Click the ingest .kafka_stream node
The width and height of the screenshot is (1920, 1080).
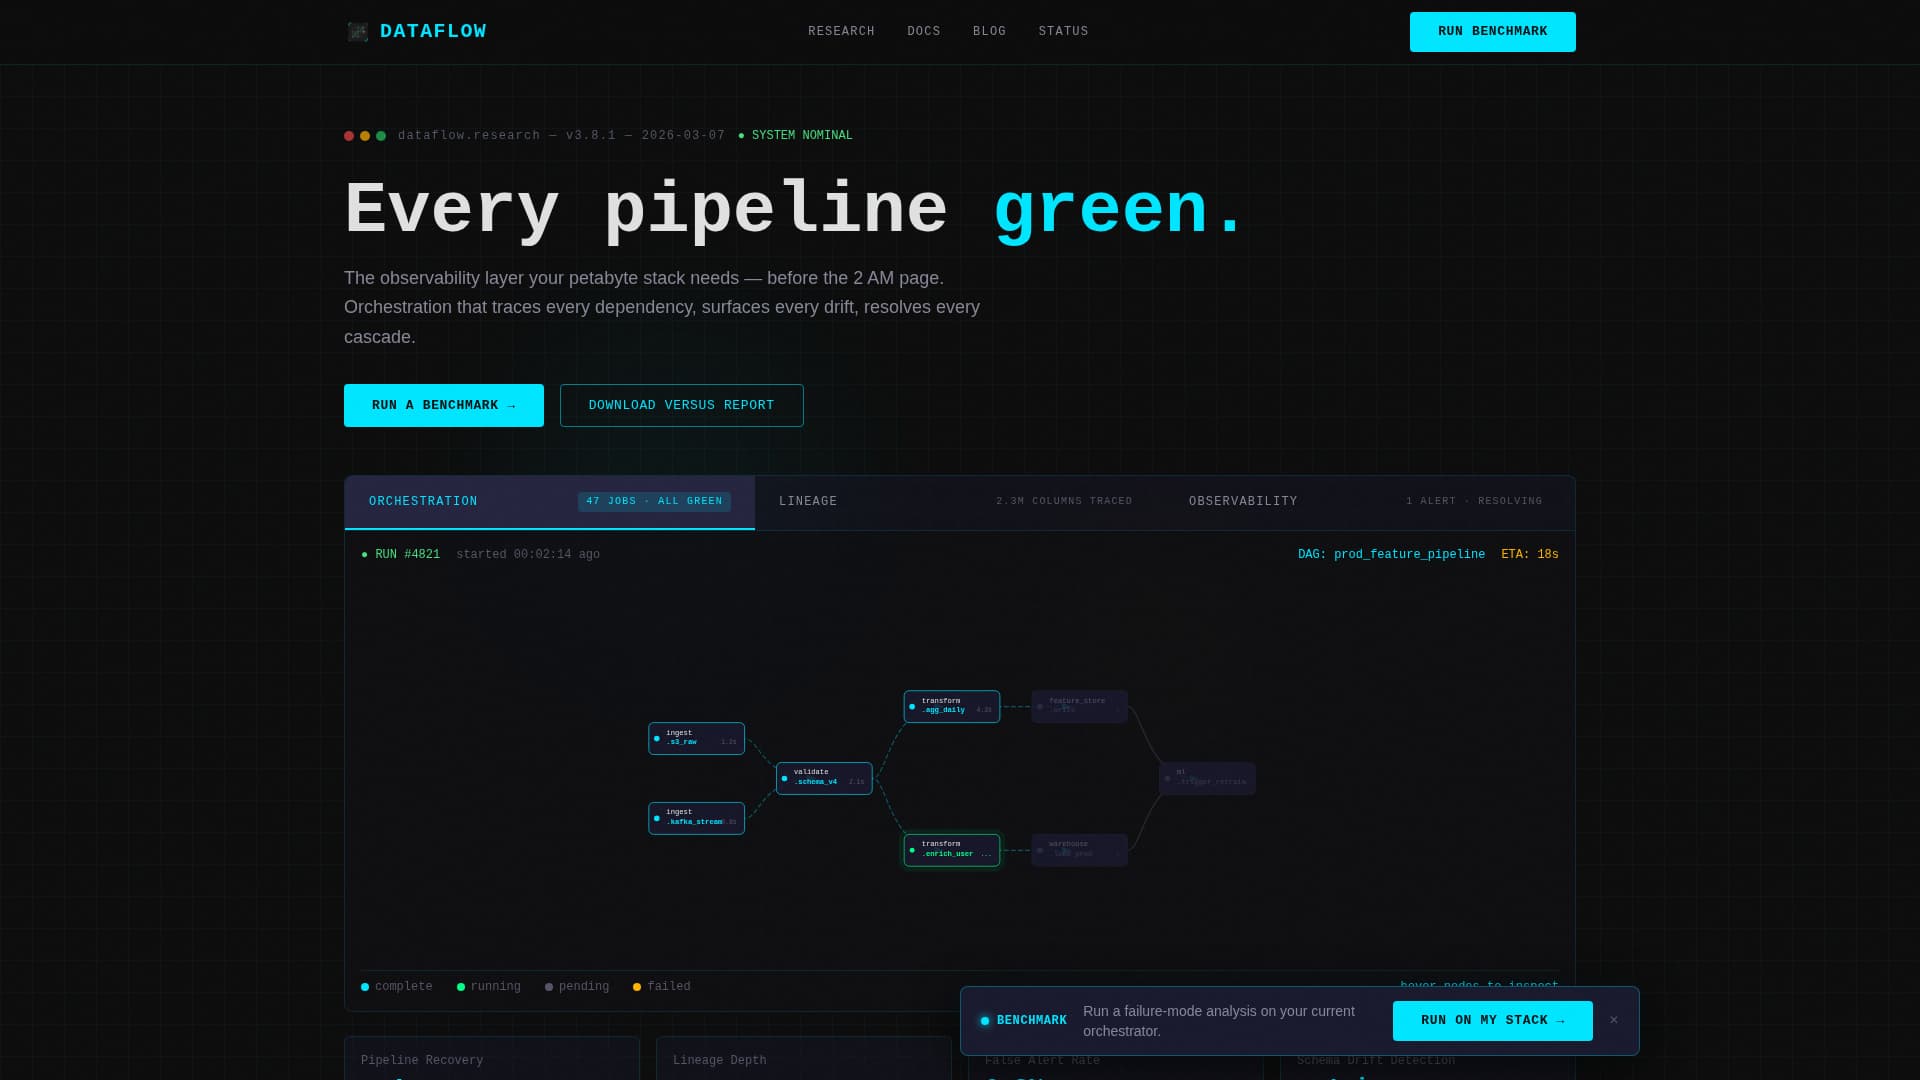[x=696, y=818]
